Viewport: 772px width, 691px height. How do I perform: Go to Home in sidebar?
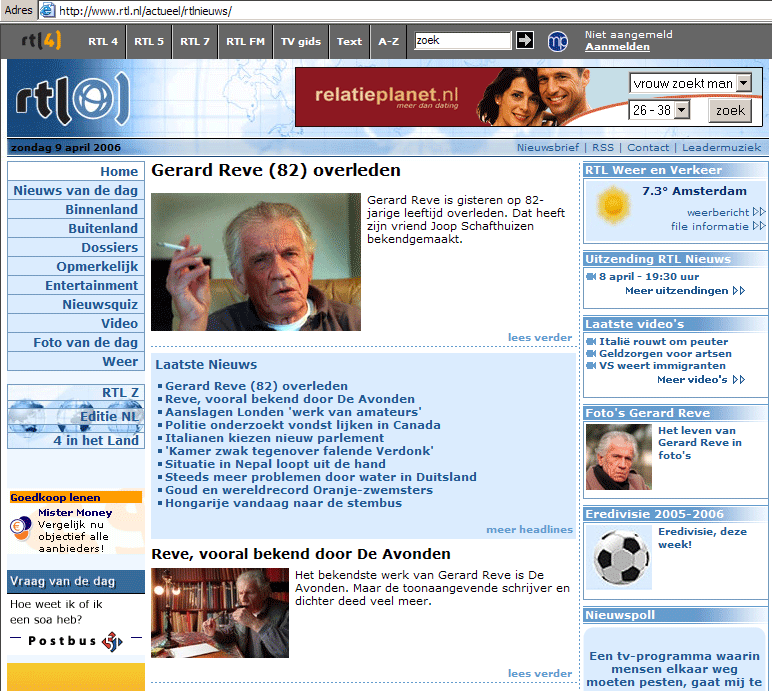coord(76,171)
